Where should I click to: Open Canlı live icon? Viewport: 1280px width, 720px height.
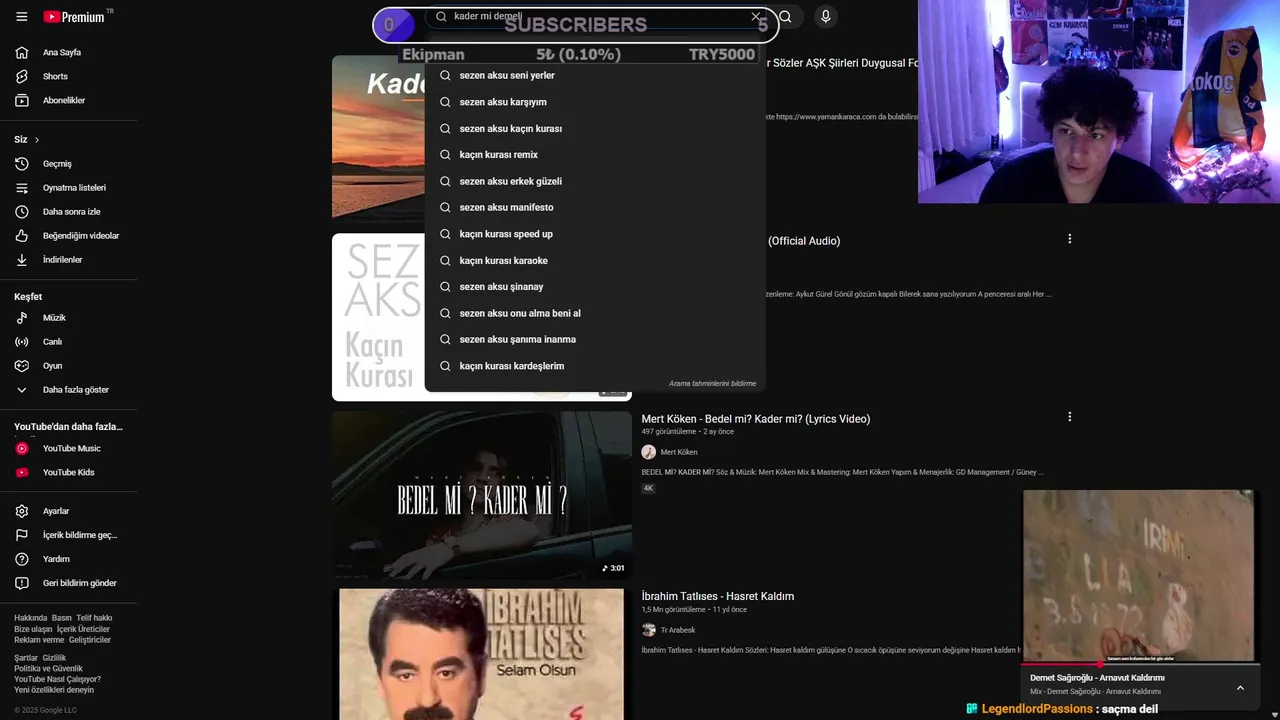[21, 342]
